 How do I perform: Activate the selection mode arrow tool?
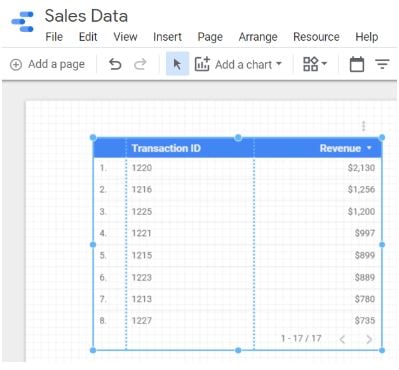177,64
